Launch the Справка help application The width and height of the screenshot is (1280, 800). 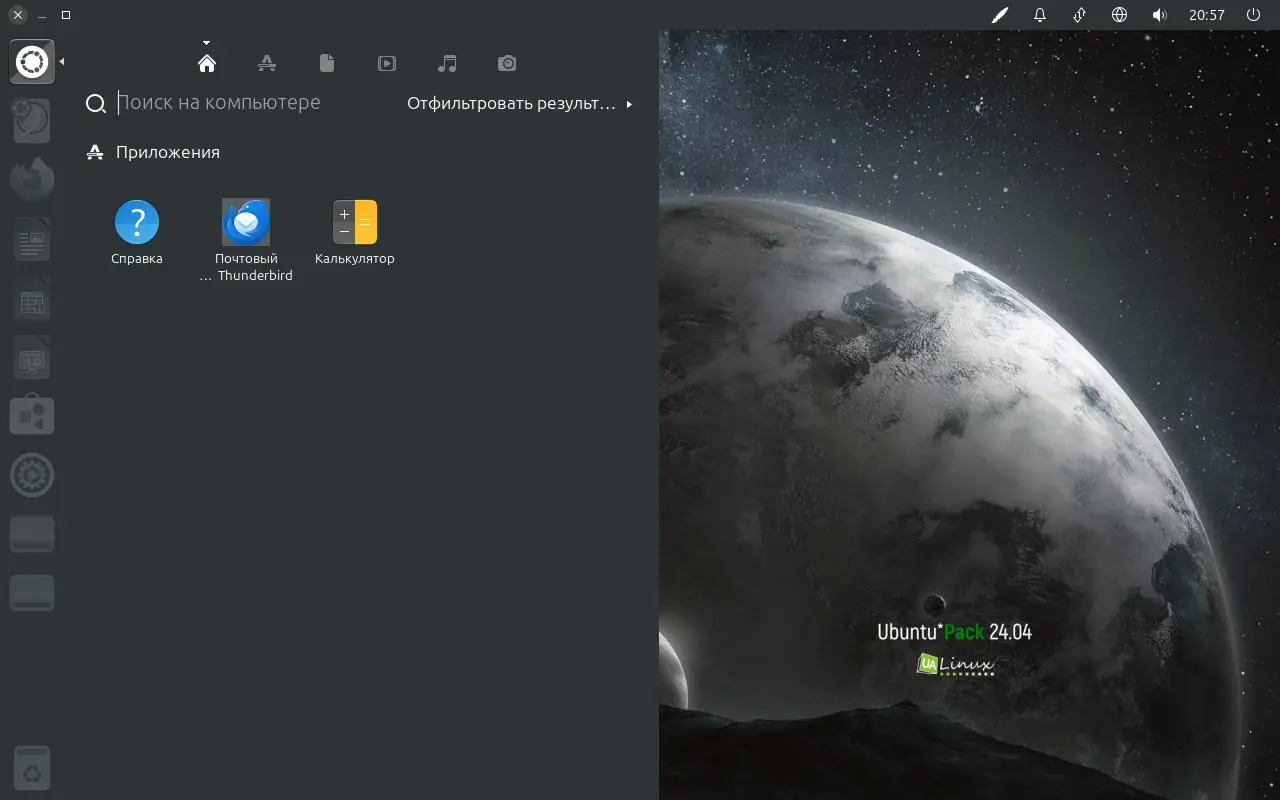click(137, 233)
